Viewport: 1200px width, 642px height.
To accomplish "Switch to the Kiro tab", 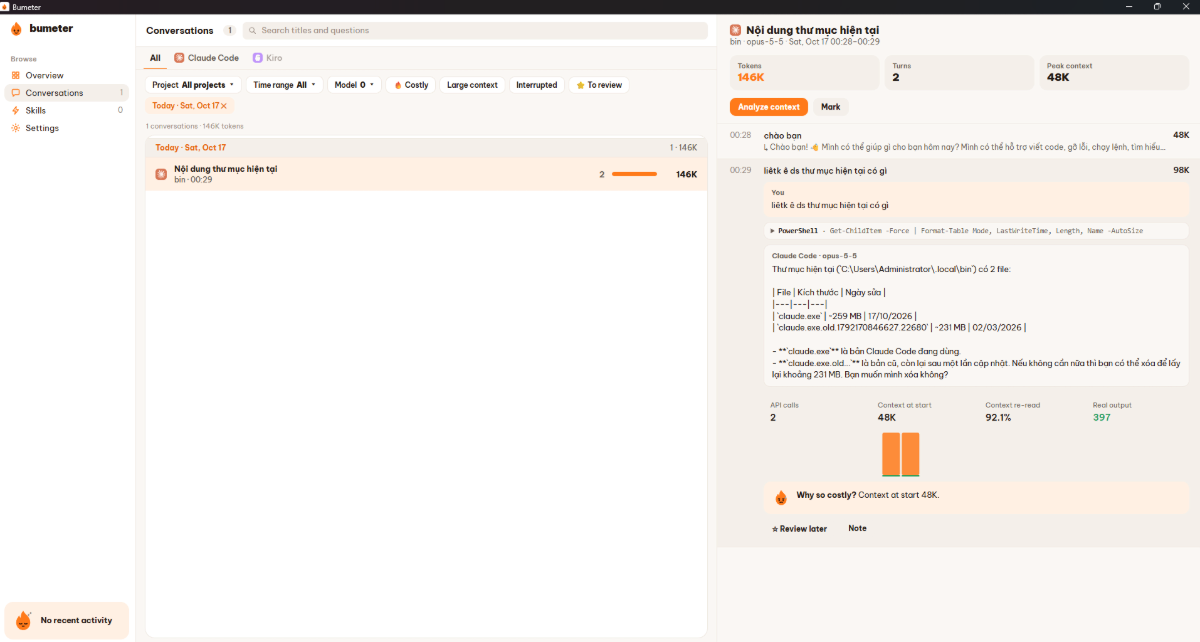I will [x=267, y=58].
